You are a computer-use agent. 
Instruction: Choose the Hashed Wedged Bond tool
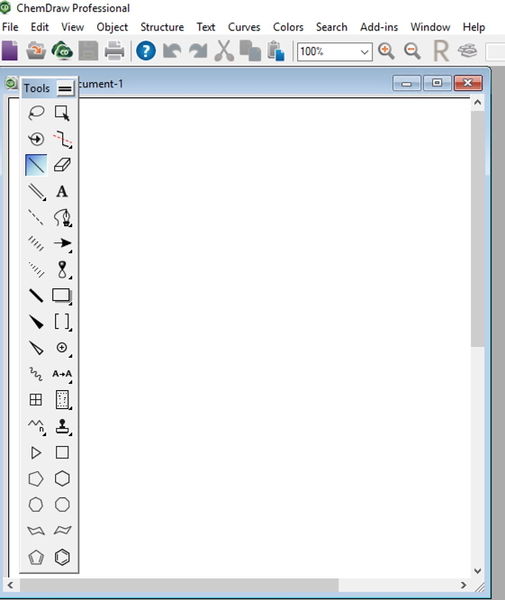[x=36, y=269]
